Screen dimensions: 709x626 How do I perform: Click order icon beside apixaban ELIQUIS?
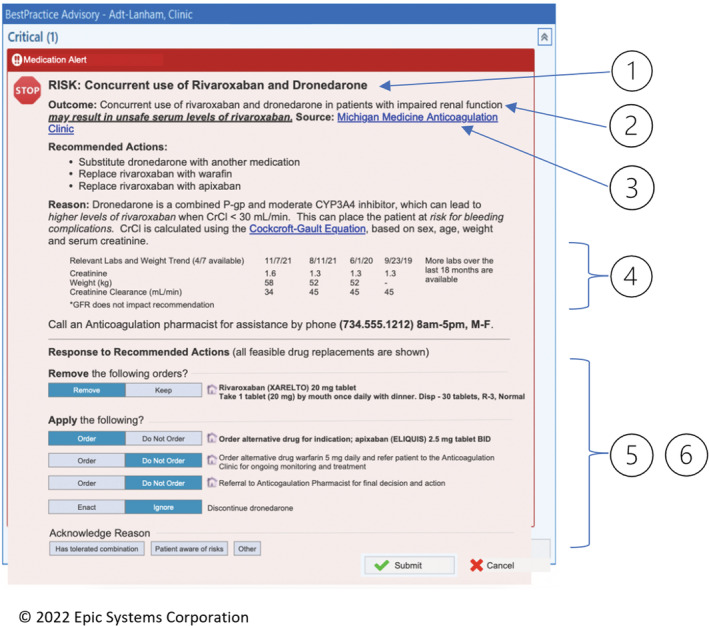point(212,438)
